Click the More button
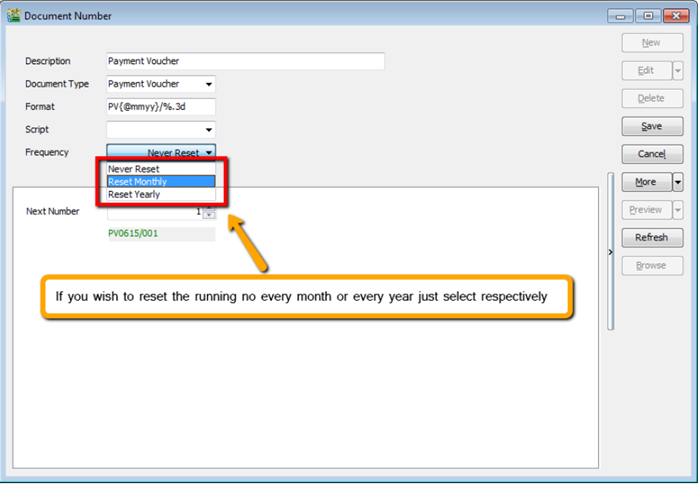 tap(645, 182)
